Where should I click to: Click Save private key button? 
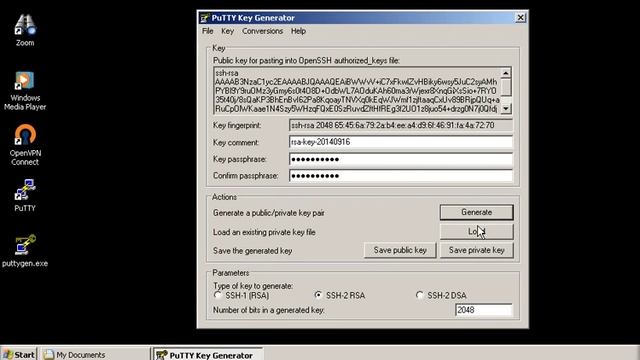tap(476, 250)
